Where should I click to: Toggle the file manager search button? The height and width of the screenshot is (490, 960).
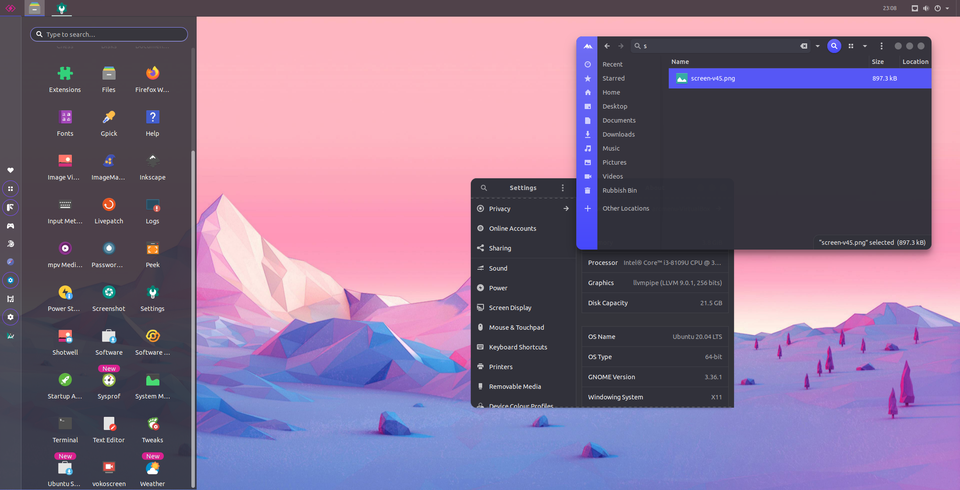tap(834, 46)
